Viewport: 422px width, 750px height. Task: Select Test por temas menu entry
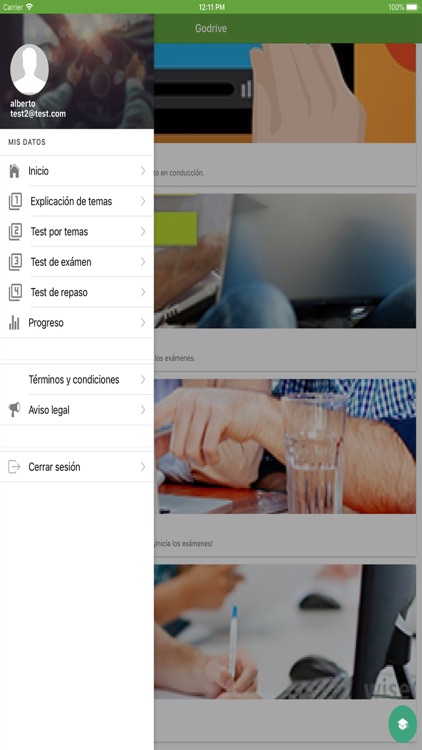point(77,232)
